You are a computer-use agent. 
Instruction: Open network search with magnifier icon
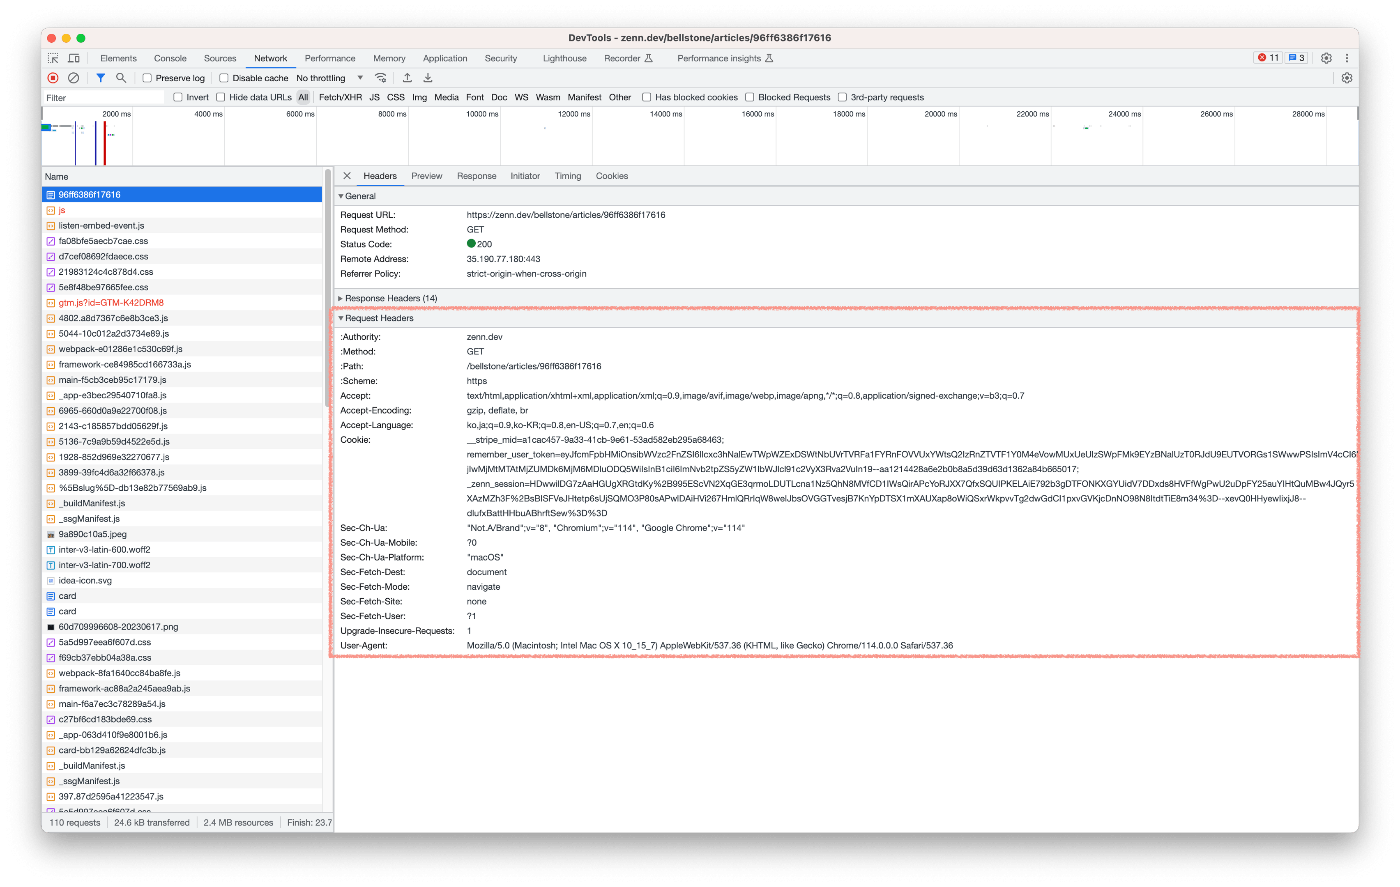[121, 78]
